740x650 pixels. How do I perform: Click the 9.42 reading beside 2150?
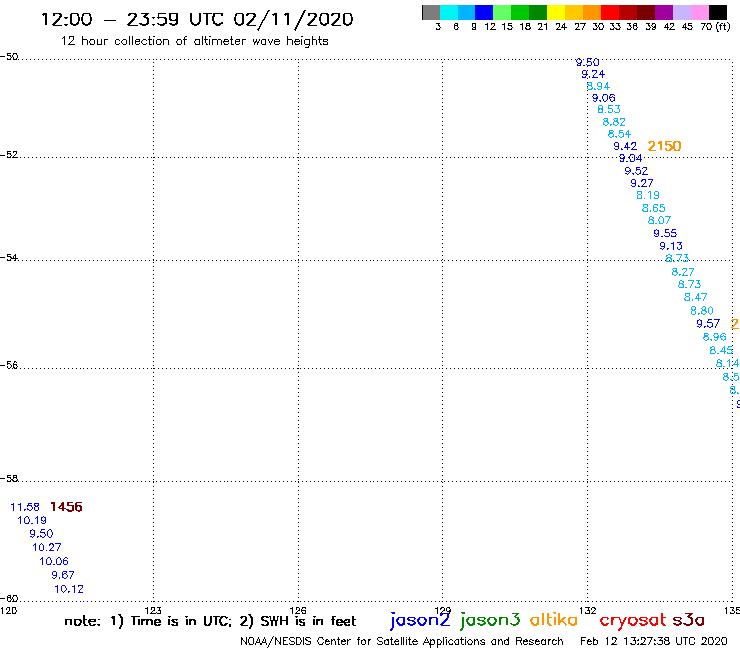pyautogui.click(x=625, y=146)
